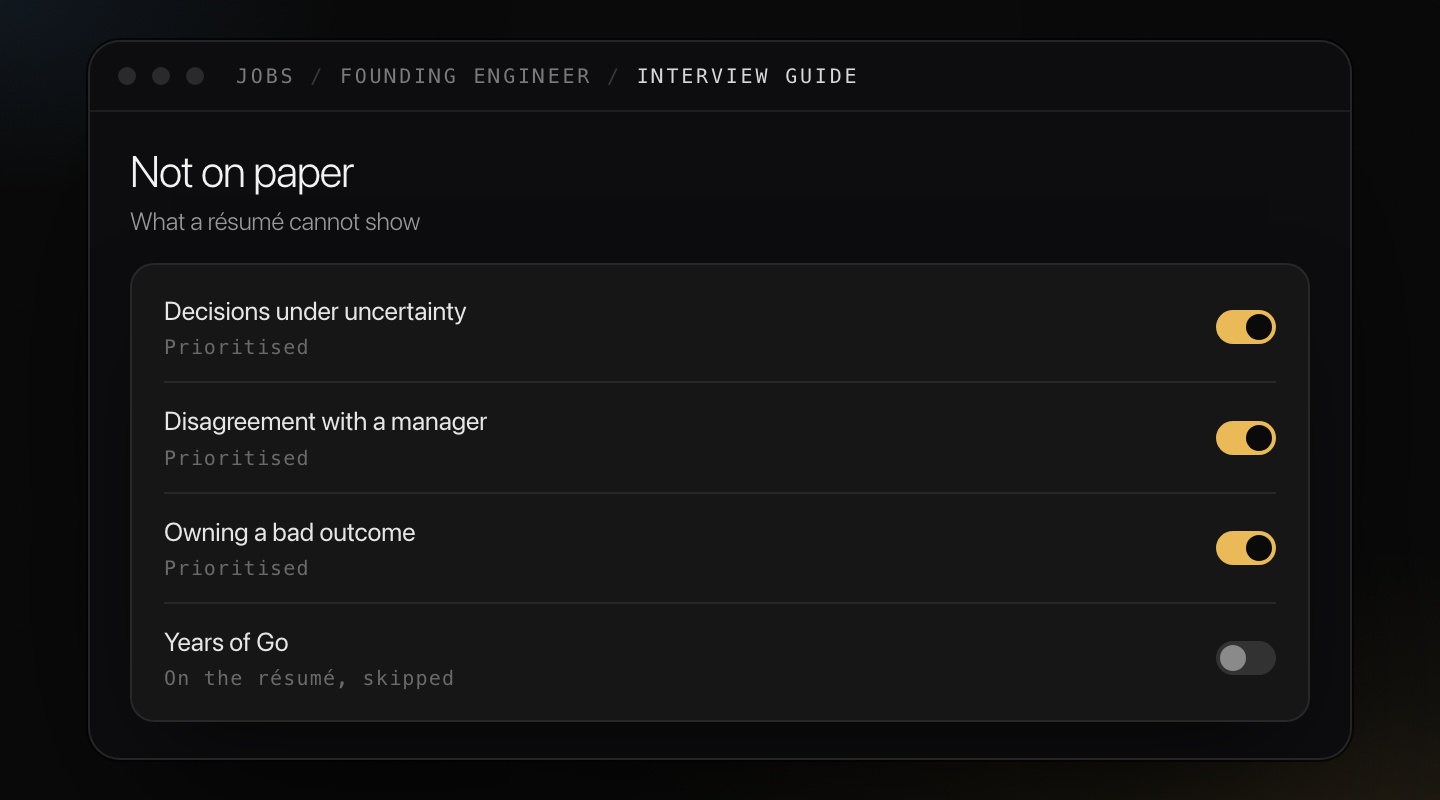Click the Prioritised status under Decisions
This screenshot has height=800, width=1440.
click(236, 347)
